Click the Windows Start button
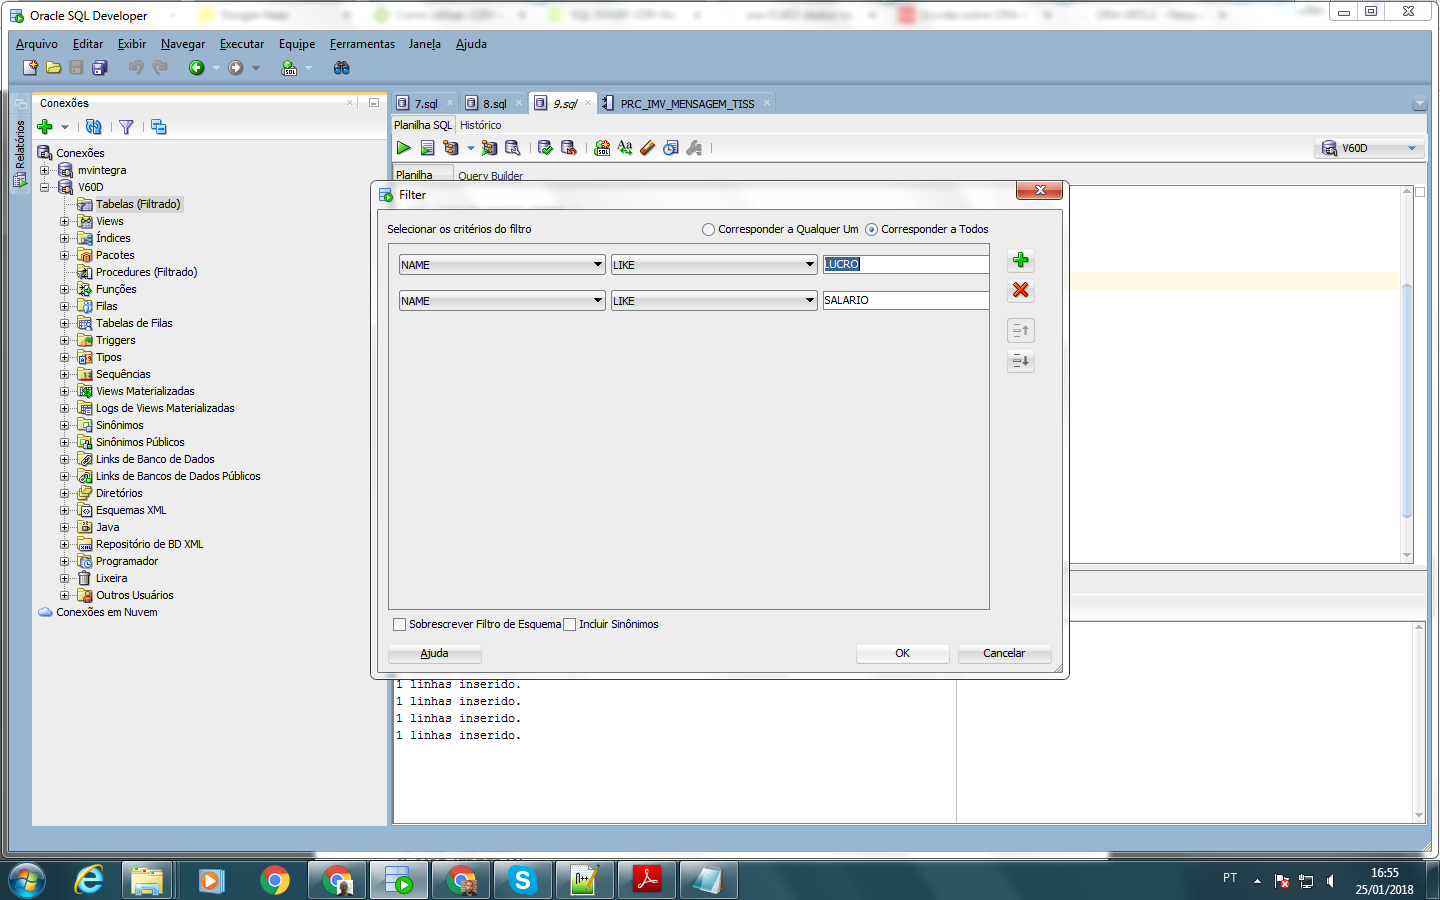 (x=27, y=880)
